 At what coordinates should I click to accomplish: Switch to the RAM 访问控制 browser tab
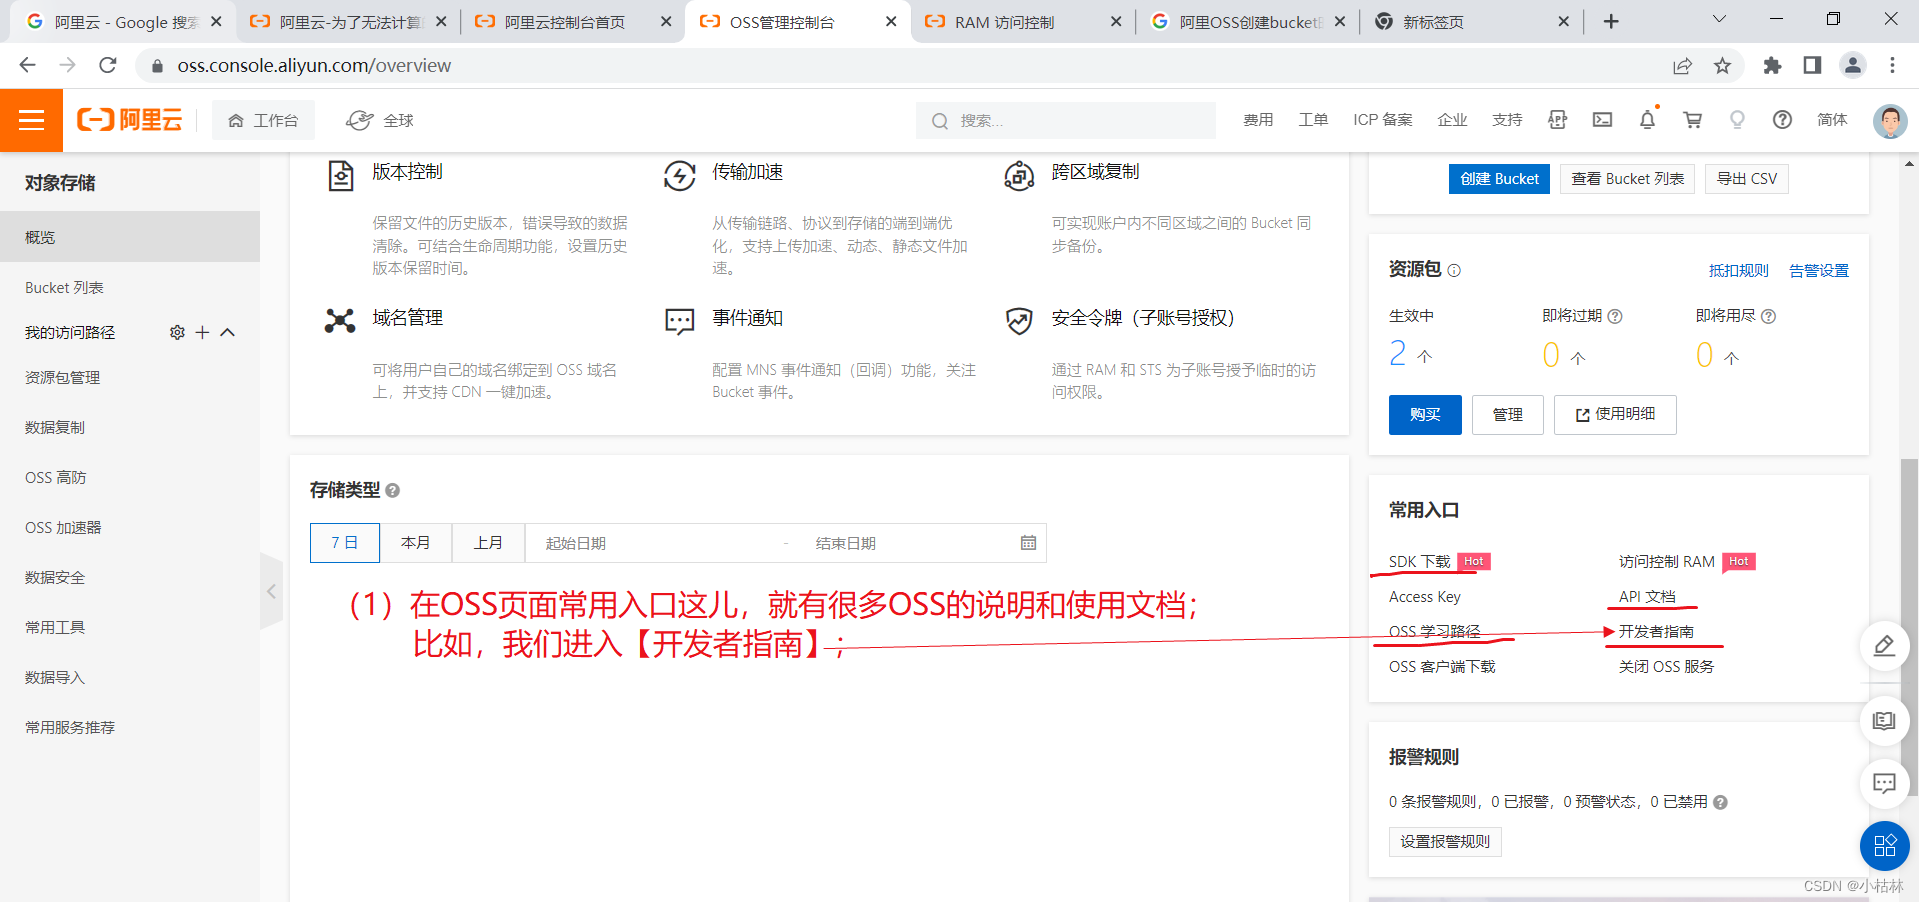[1022, 22]
